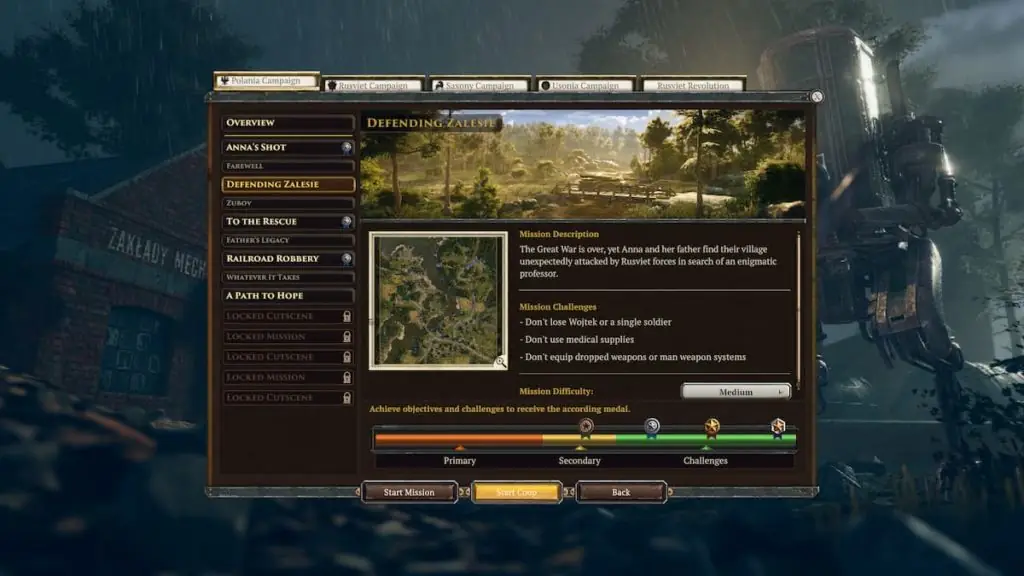Select Overview in the mission list
Viewport: 1024px width, 576px height.
(288, 123)
